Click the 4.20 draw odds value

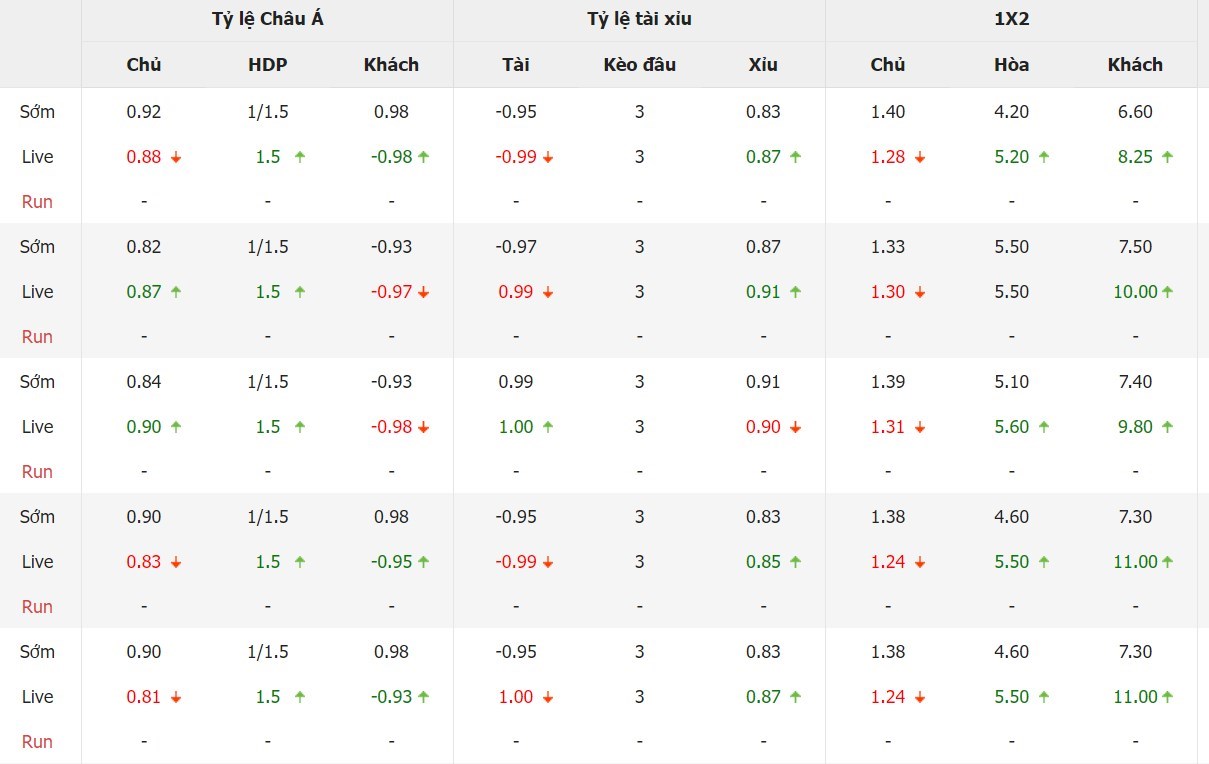coord(1012,112)
